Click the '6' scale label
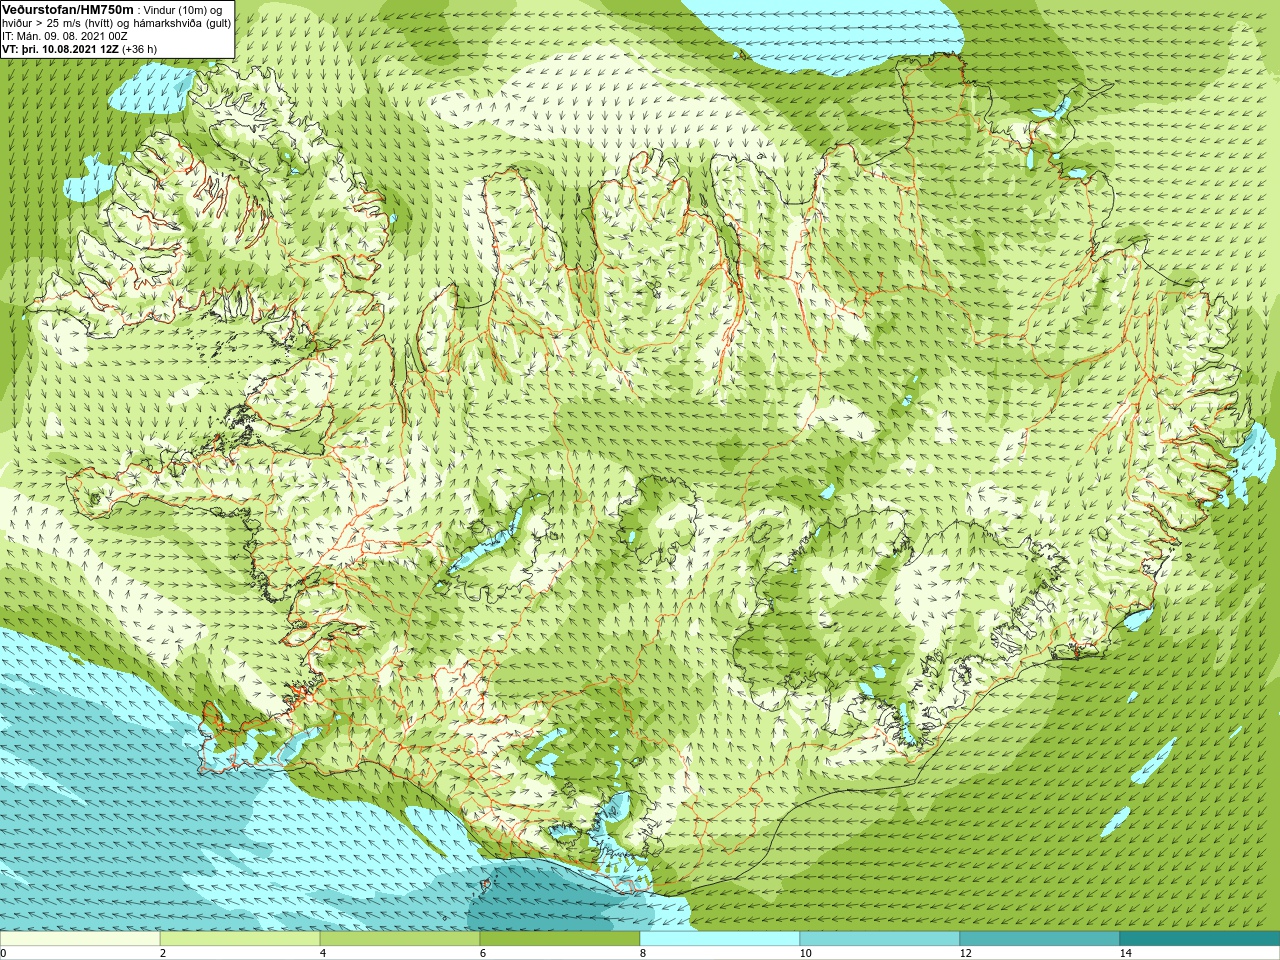Screen dimensions: 1280x960 (x=483, y=953)
